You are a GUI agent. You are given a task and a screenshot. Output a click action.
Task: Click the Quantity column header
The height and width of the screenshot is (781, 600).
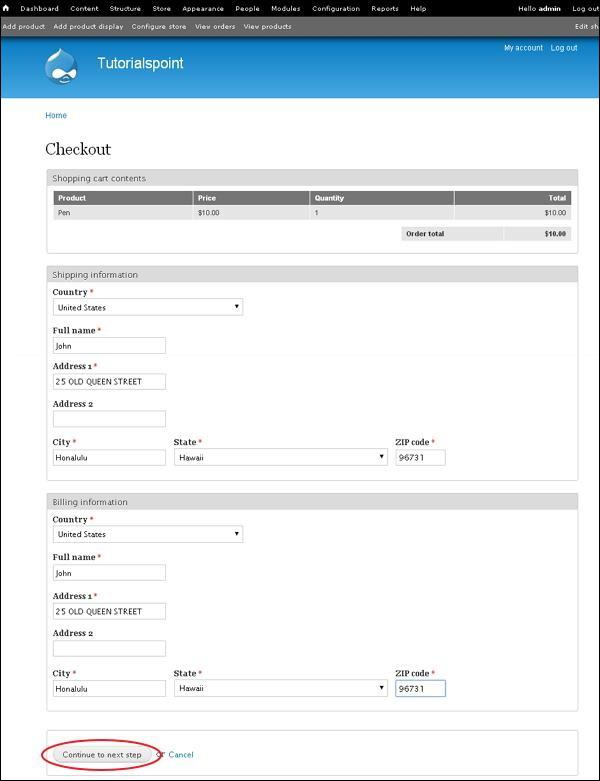click(x=382, y=198)
